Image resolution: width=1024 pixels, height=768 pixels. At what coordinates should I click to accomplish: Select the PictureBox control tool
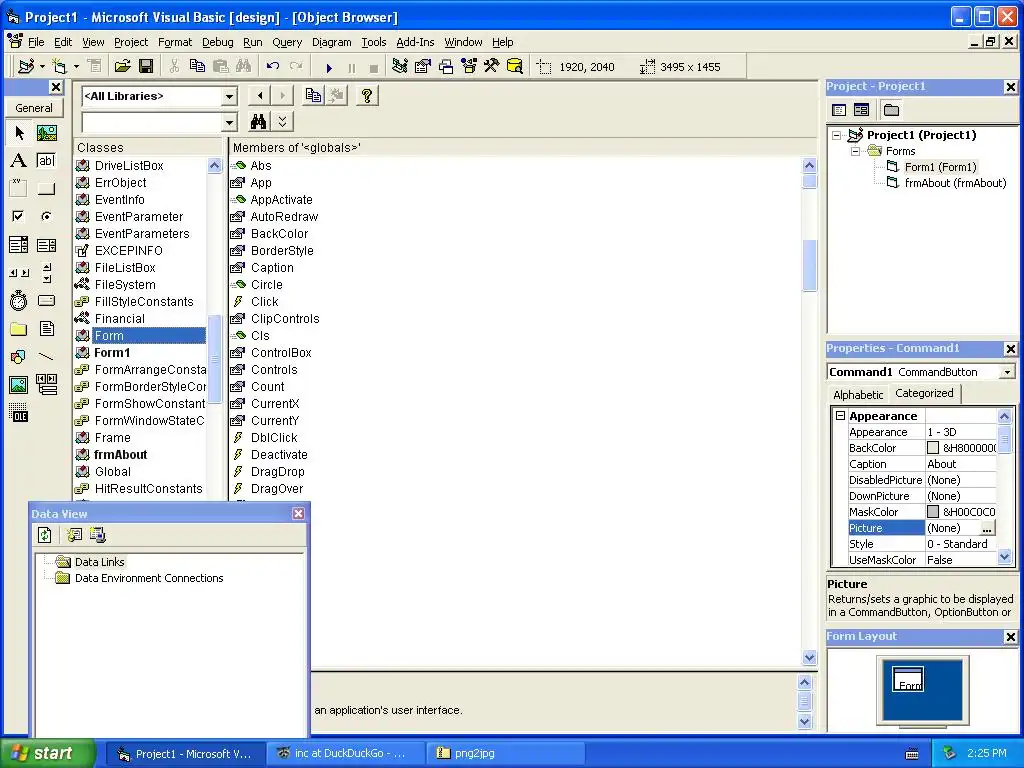point(46,133)
